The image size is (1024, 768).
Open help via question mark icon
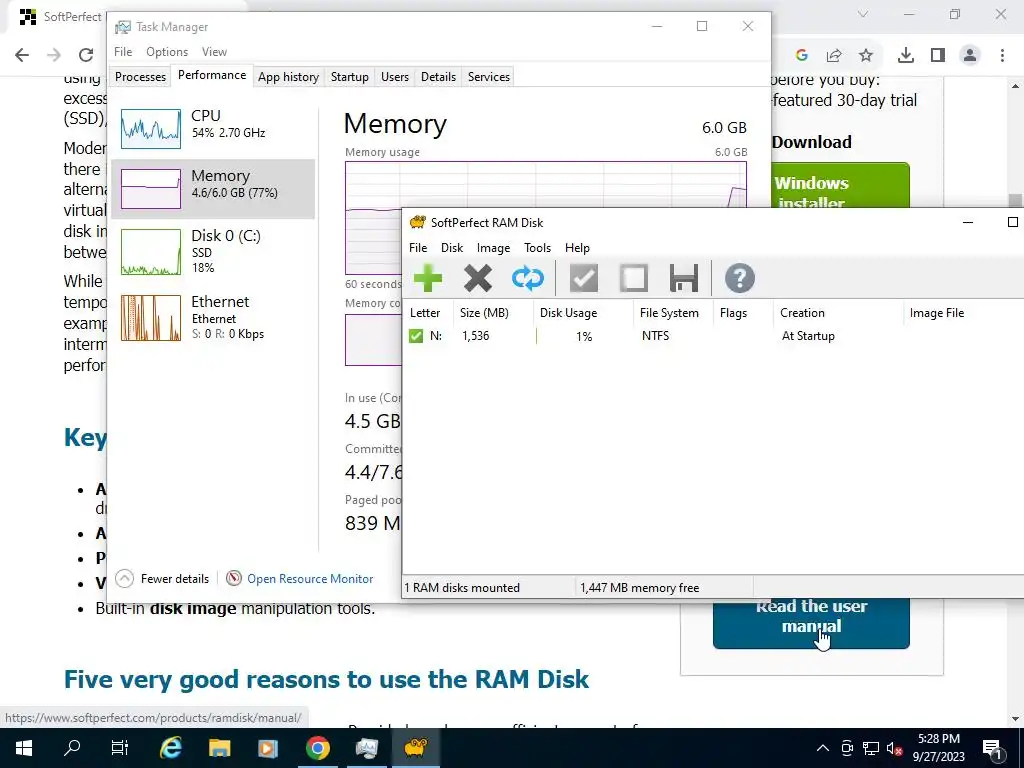[x=740, y=278]
